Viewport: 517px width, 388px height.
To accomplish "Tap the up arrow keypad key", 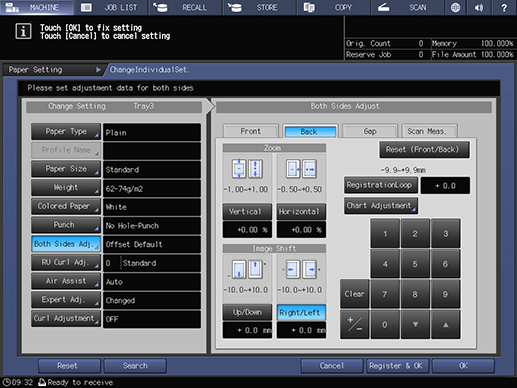I will click(445, 324).
